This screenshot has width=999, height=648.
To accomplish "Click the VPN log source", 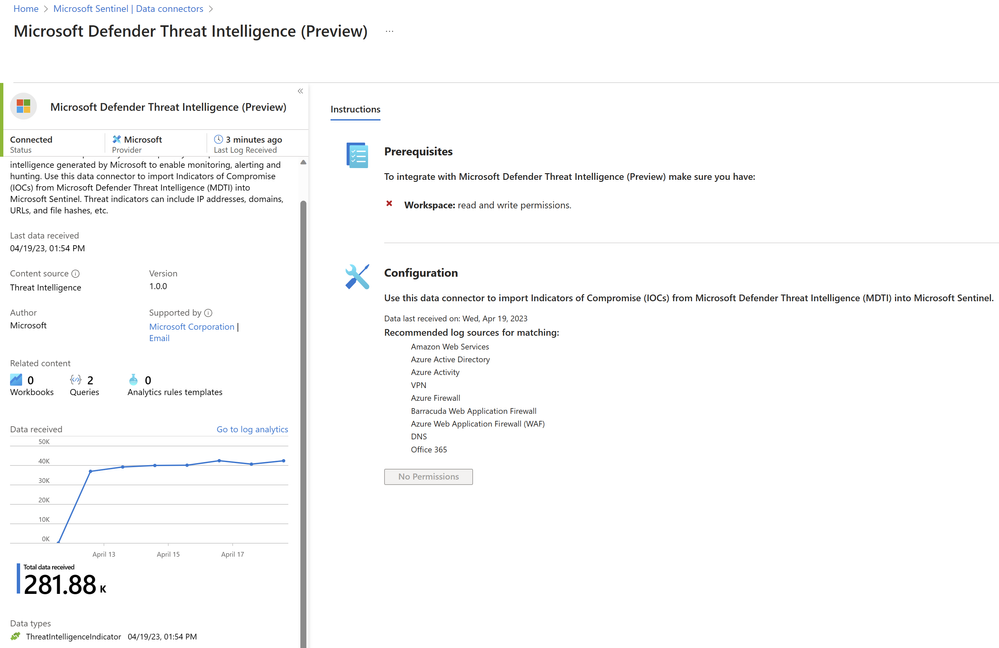I will pyautogui.click(x=419, y=385).
